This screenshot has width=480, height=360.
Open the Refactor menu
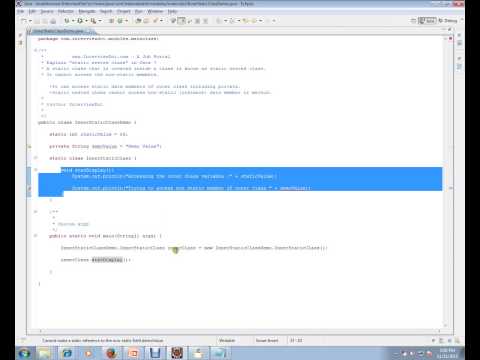pos(66,11)
